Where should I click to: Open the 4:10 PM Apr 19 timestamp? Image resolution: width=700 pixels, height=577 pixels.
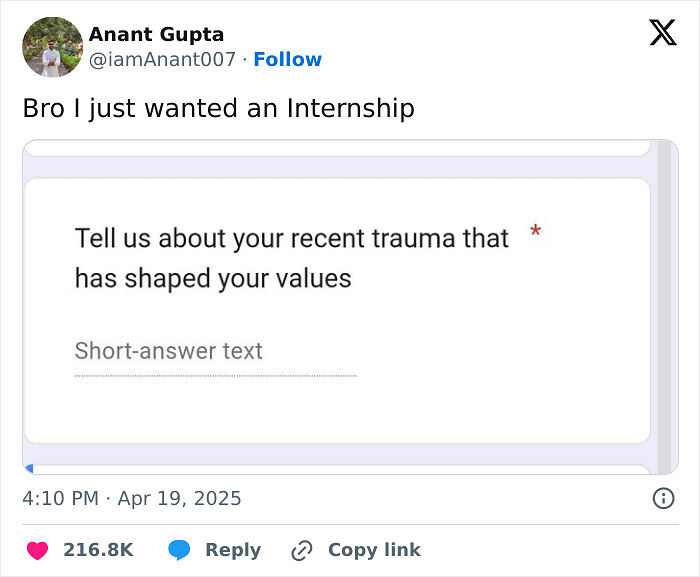(x=132, y=498)
